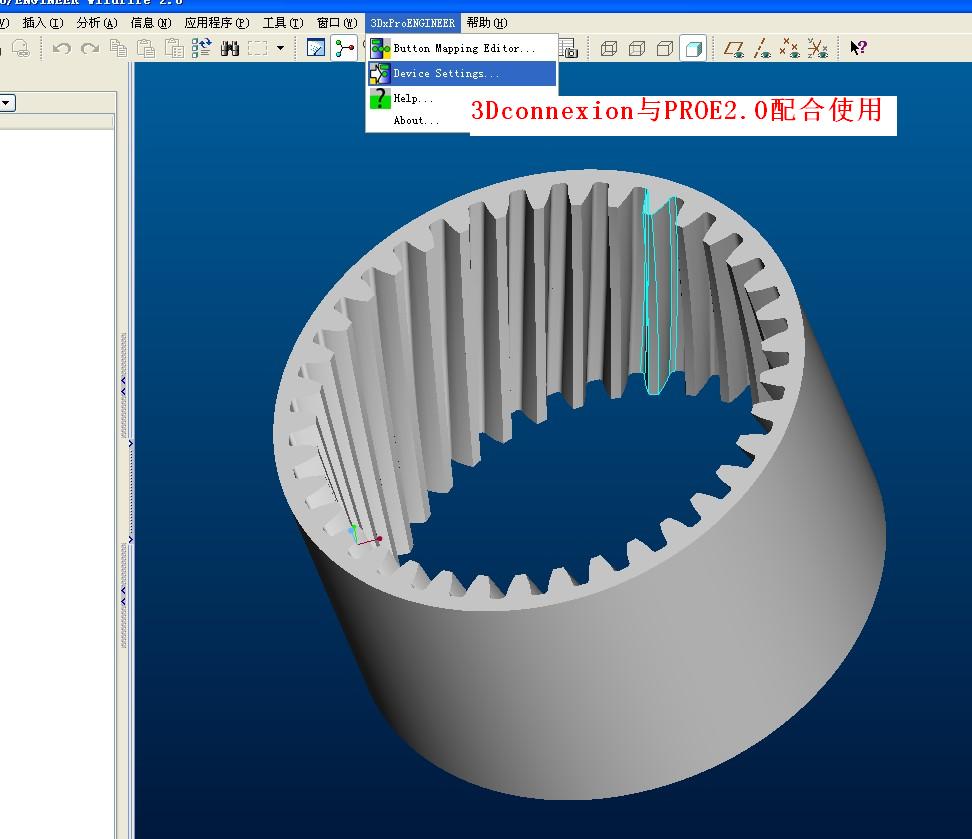
Task: Switch to Hidden Line display style
Action: [x=637, y=48]
